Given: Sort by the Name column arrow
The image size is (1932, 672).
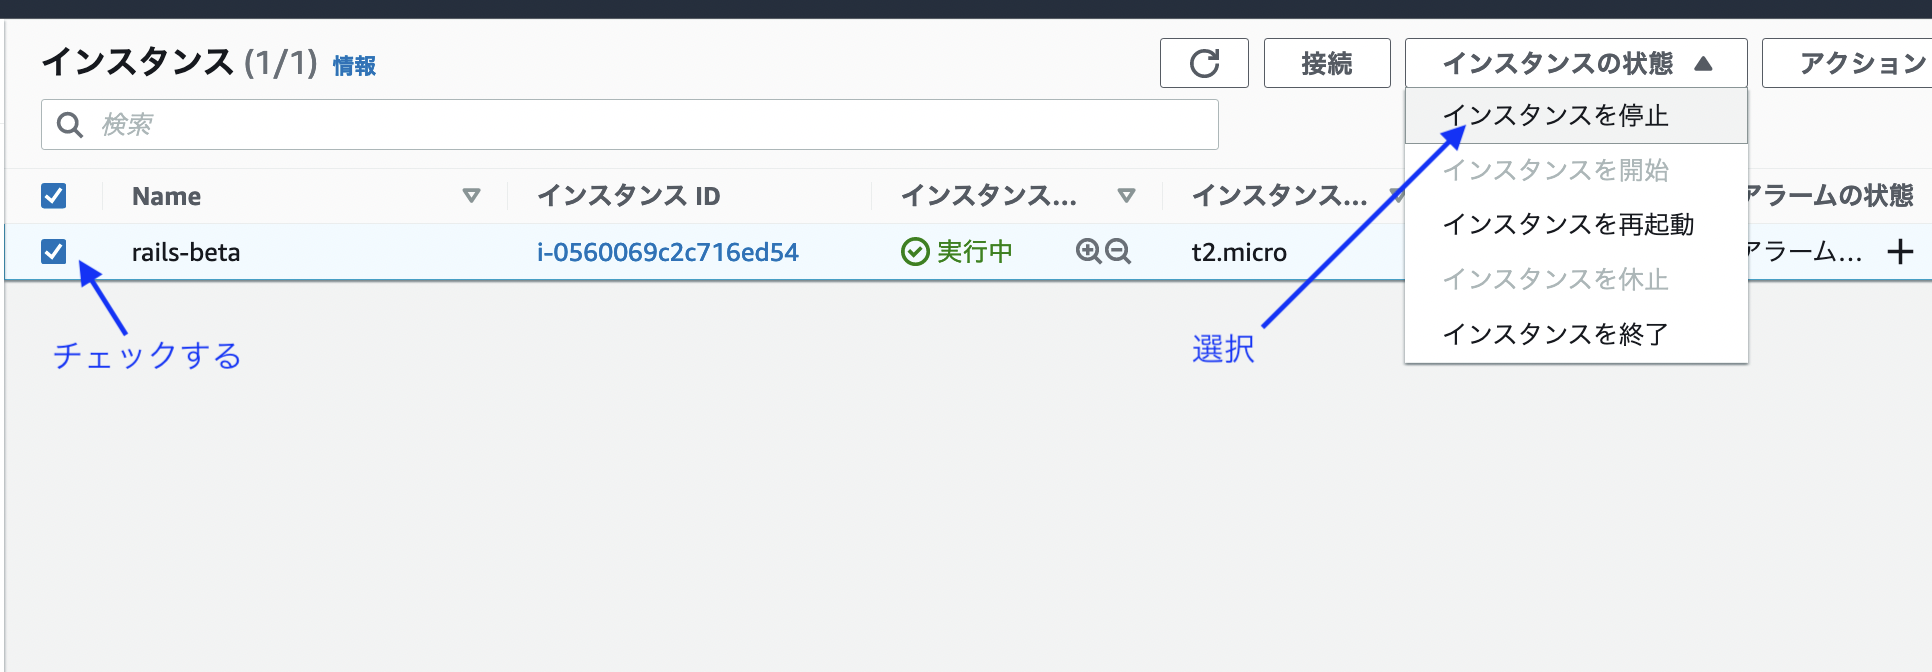Looking at the screenshot, I should pos(471,196).
